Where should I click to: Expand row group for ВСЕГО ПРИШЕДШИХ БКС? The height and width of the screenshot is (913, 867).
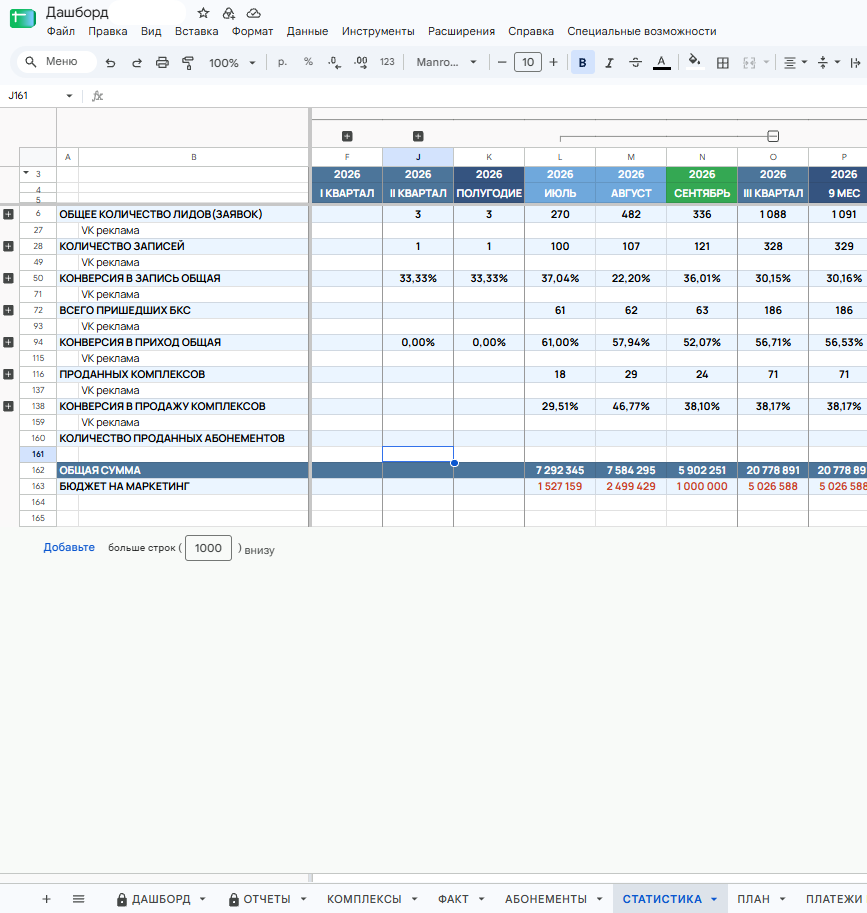[8, 310]
